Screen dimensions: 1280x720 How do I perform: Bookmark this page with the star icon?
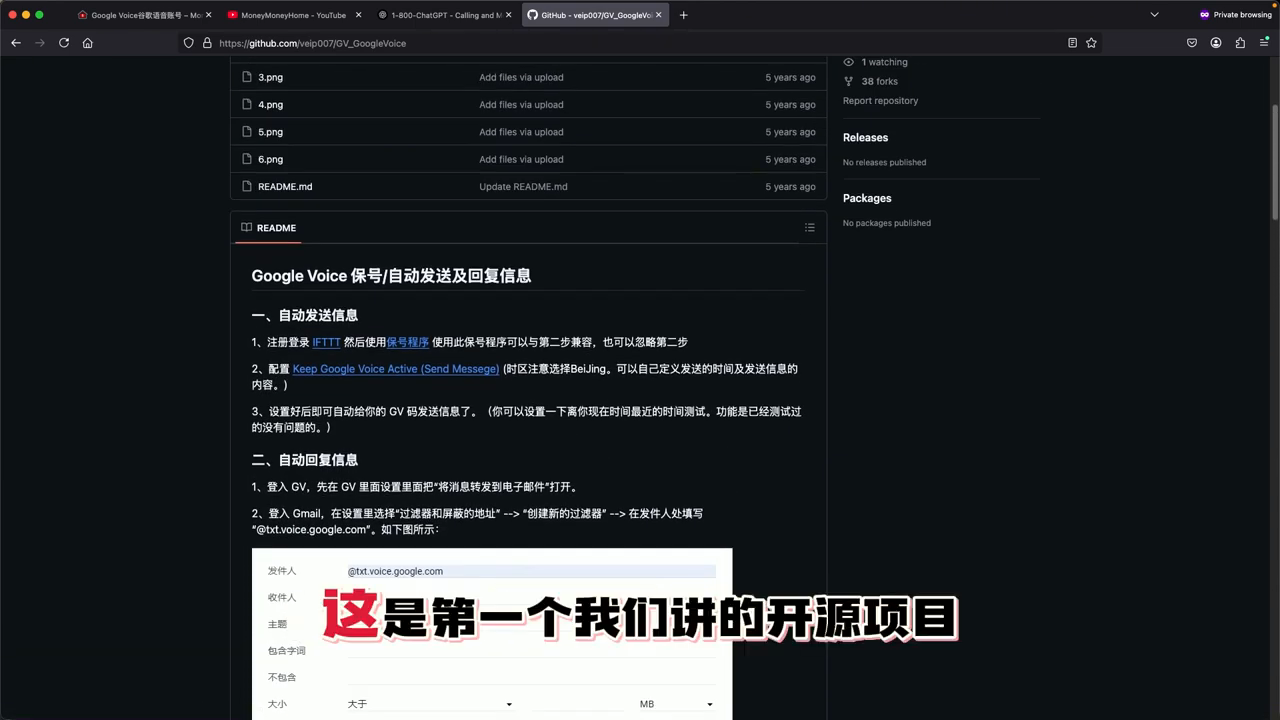1091,43
